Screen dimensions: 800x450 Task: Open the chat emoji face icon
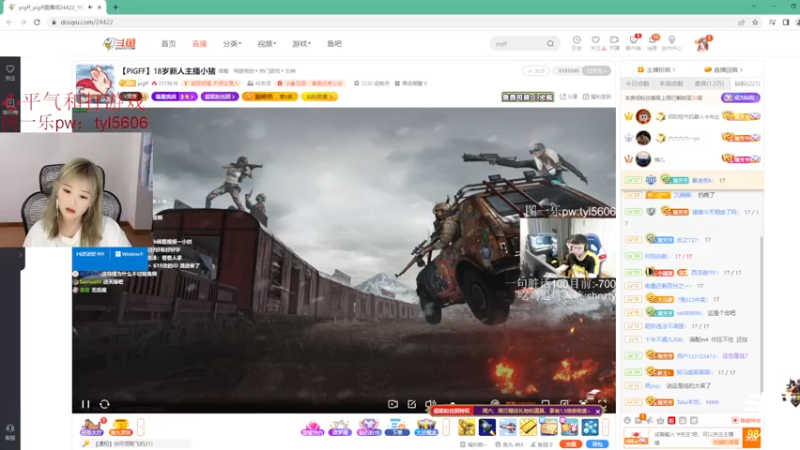tap(628, 420)
